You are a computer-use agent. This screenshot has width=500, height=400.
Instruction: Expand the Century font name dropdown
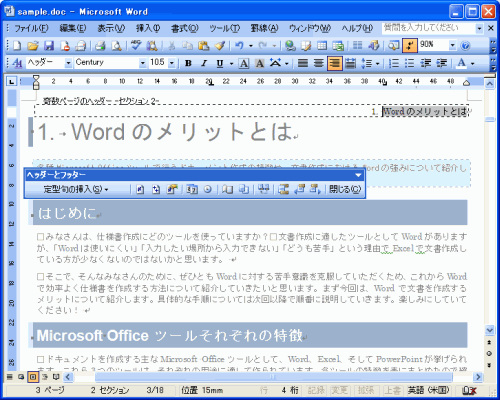(142, 63)
